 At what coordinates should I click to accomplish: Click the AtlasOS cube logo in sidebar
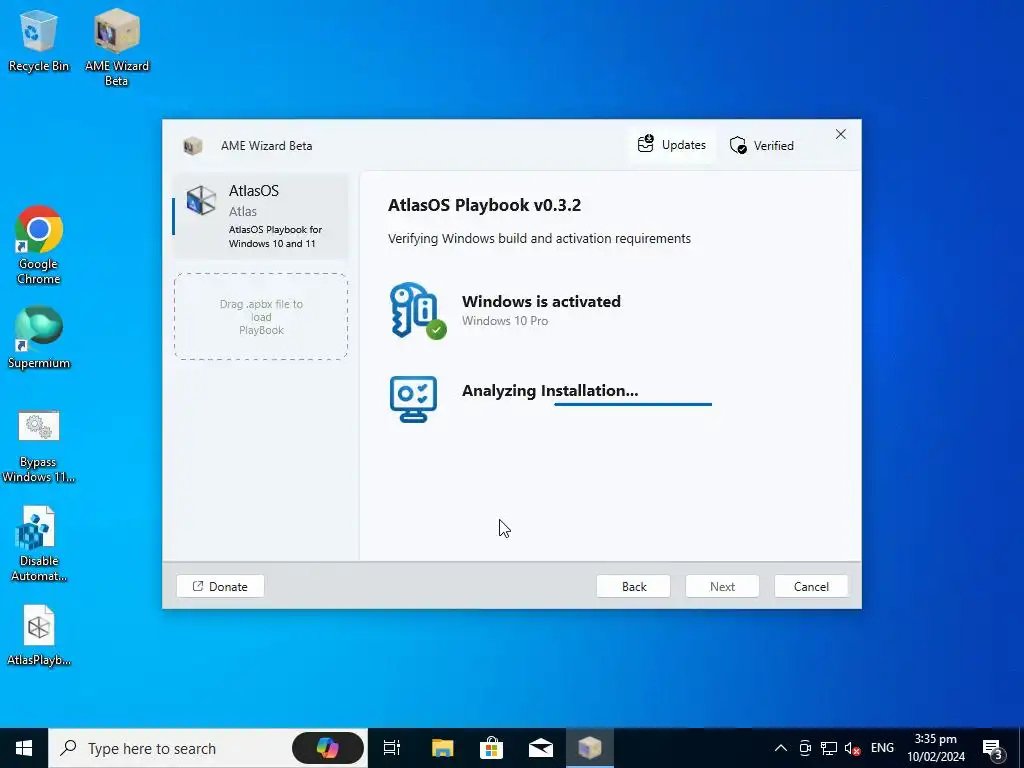[x=201, y=200]
